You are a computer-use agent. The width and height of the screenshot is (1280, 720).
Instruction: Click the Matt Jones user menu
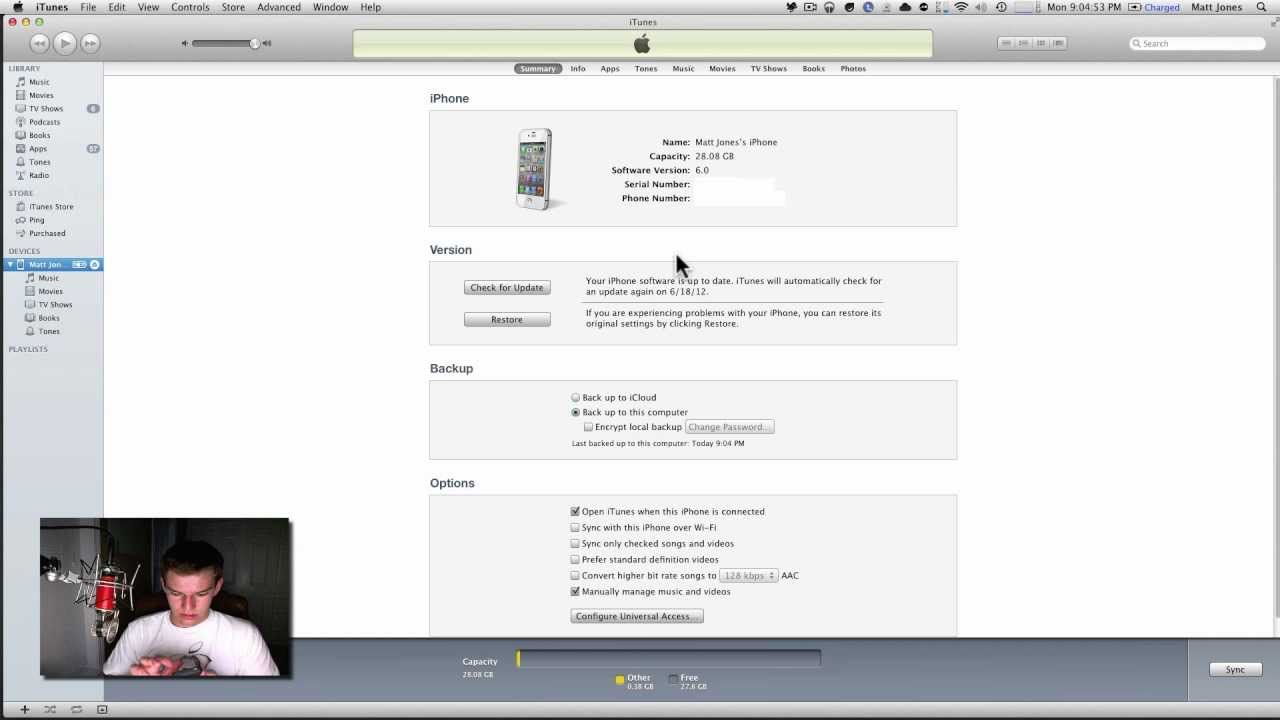point(1216,7)
